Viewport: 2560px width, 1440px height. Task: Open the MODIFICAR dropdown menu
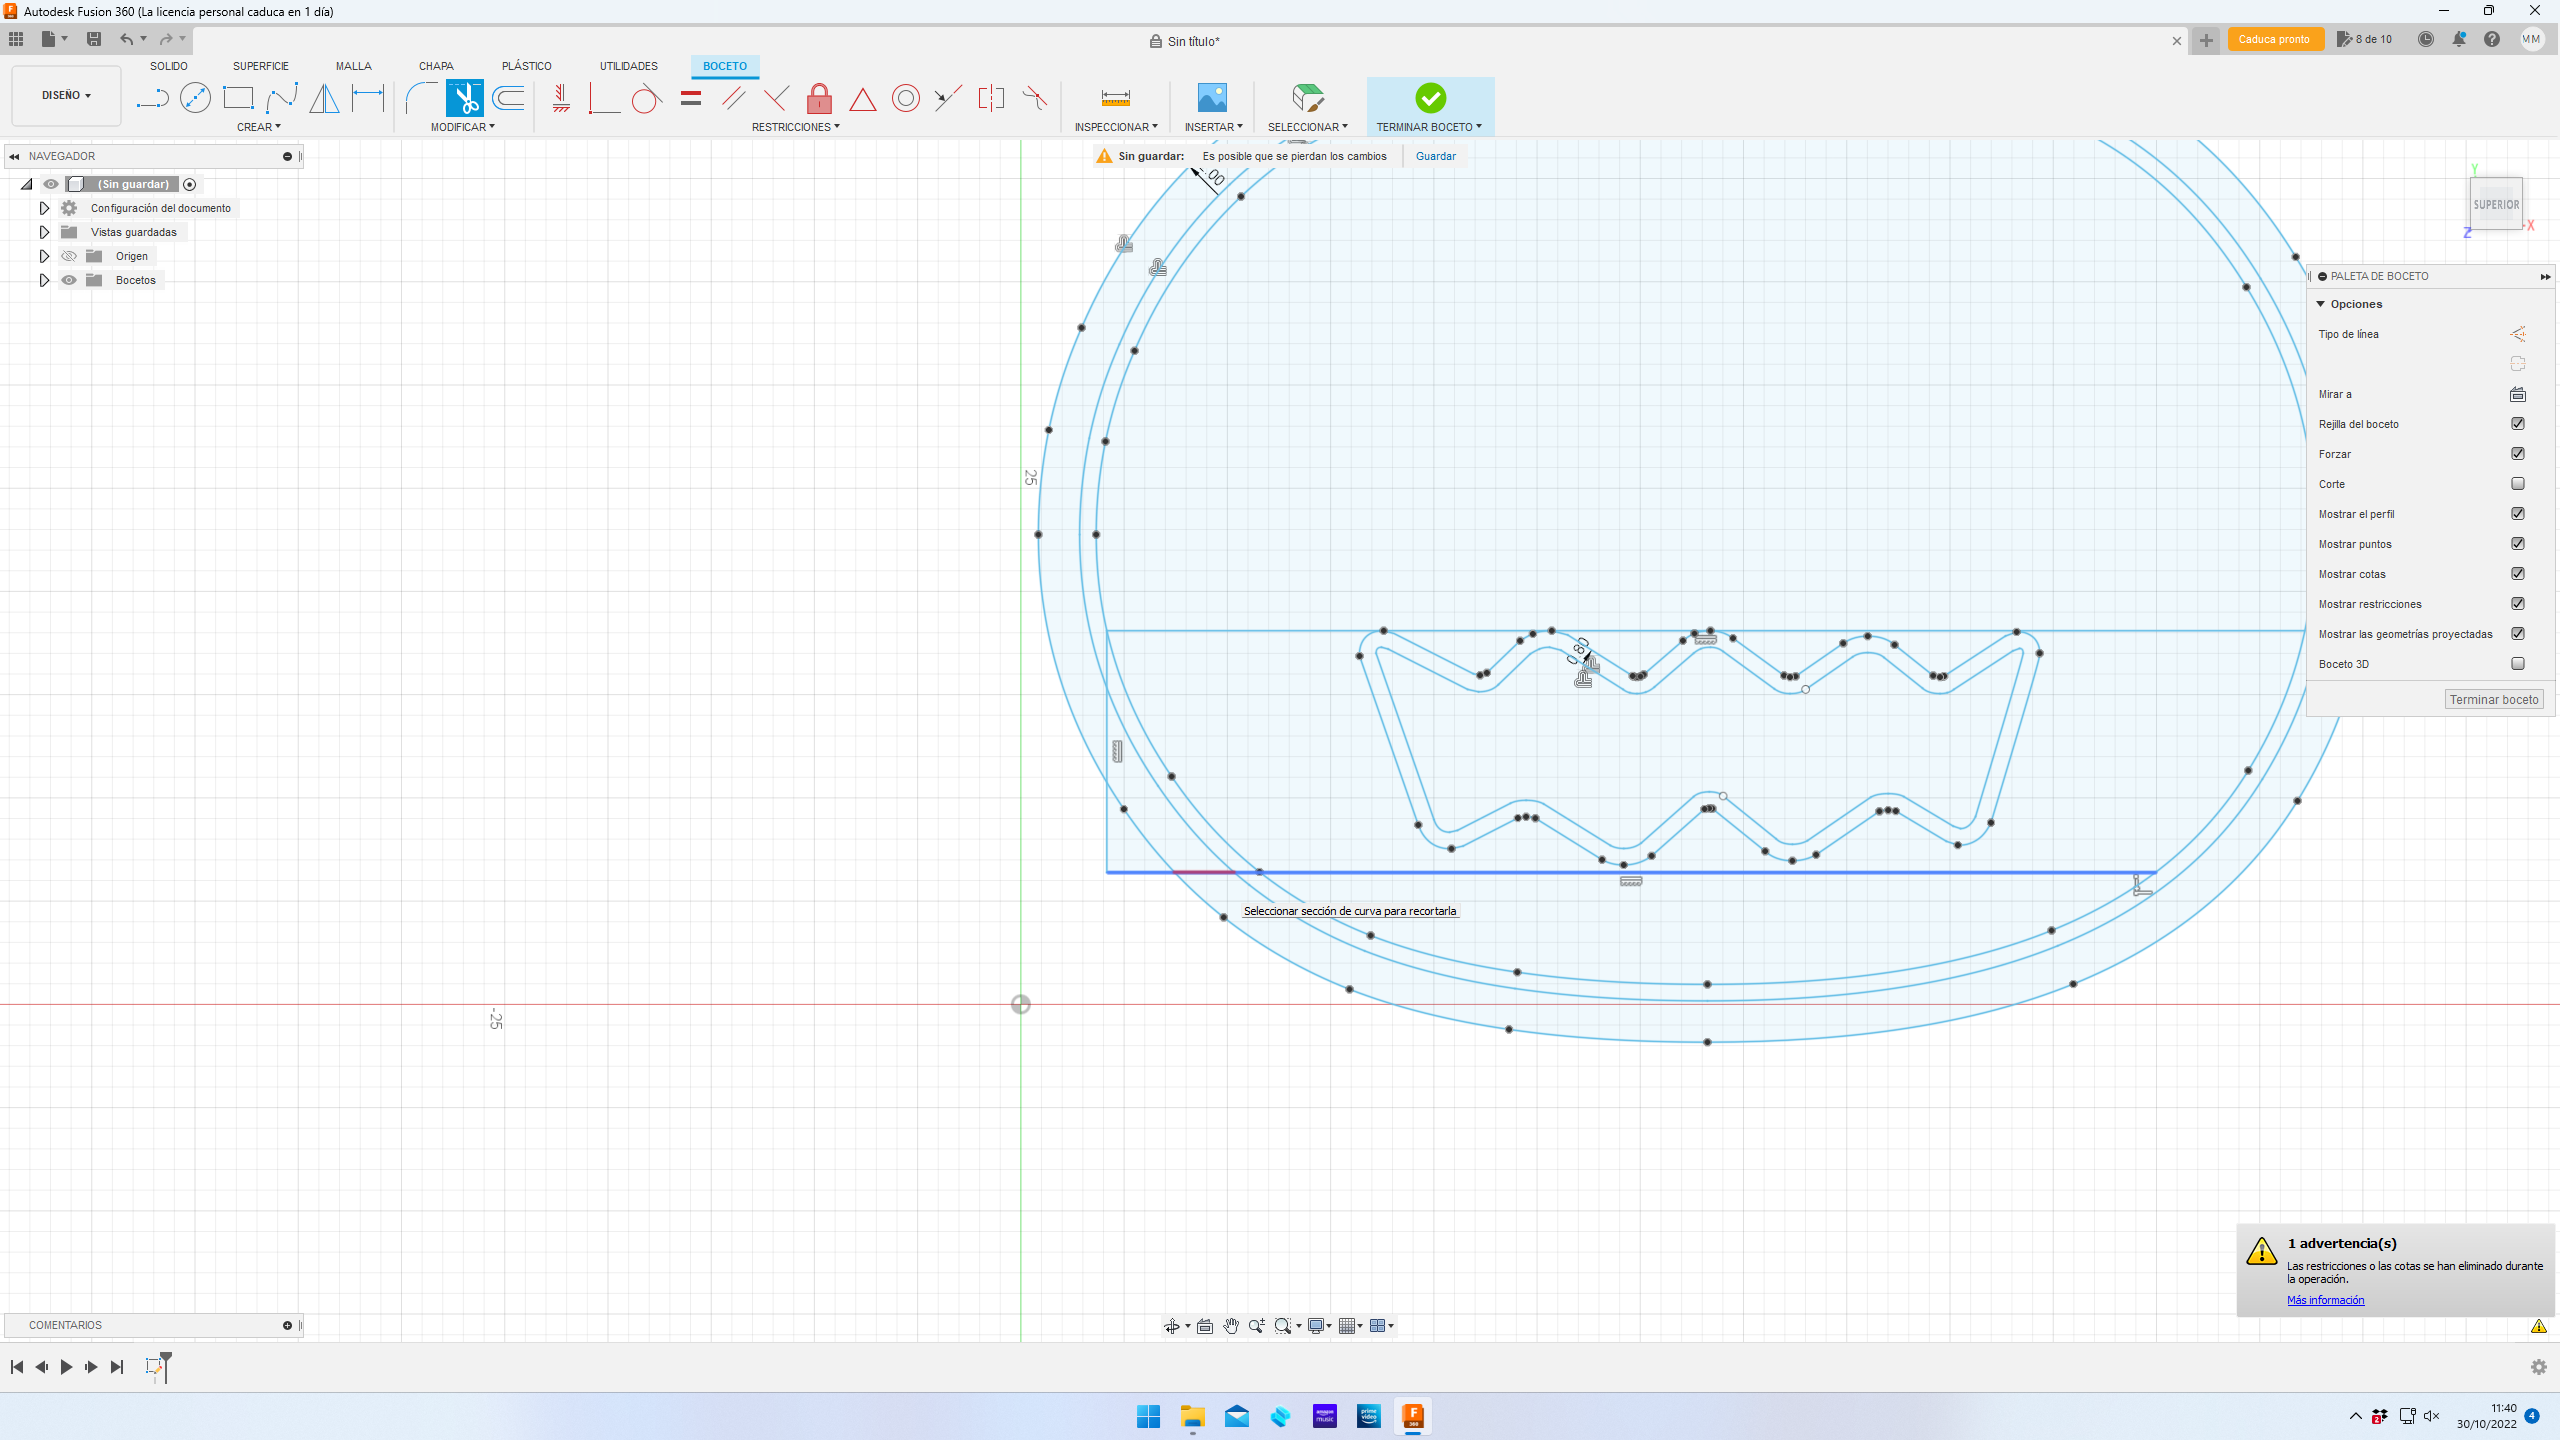(x=462, y=127)
